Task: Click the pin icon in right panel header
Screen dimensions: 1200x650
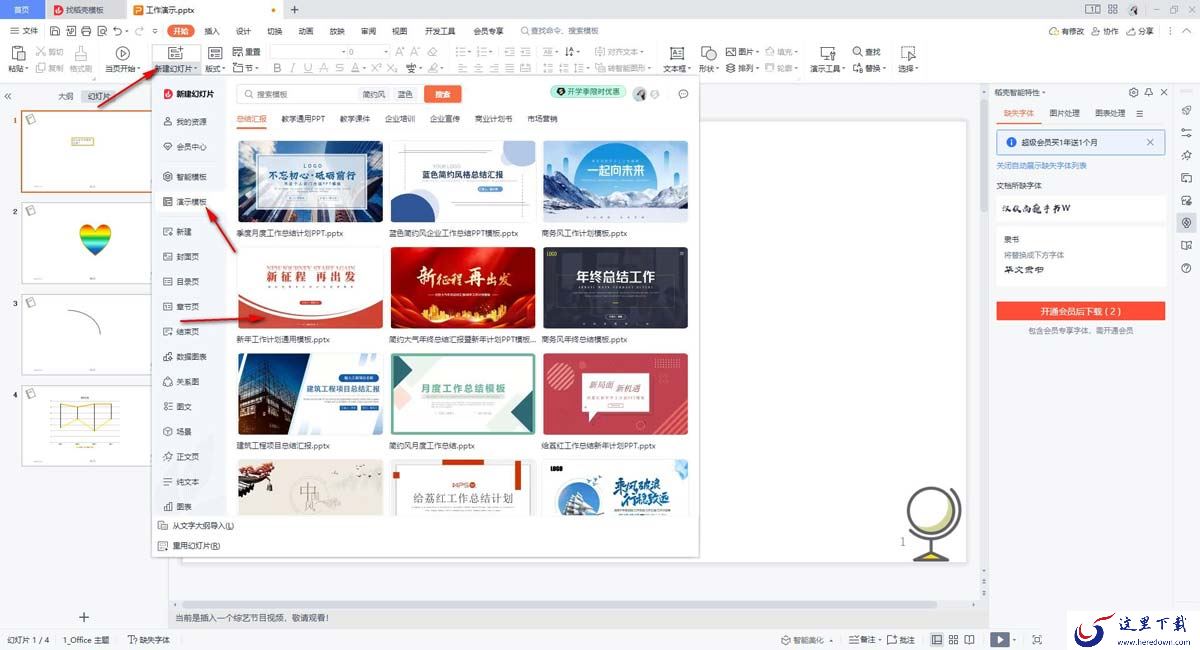Action: pyautogui.click(x=1148, y=91)
